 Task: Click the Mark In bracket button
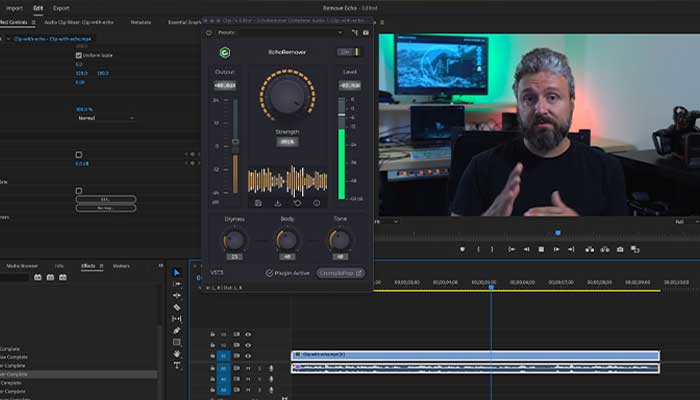click(x=478, y=249)
